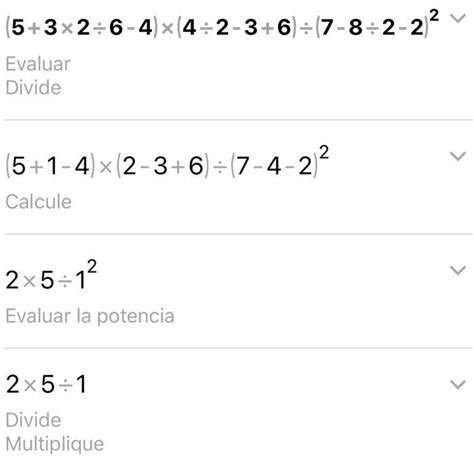Select the (2−3+6) group in the second step

pyautogui.click(x=163, y=166)
